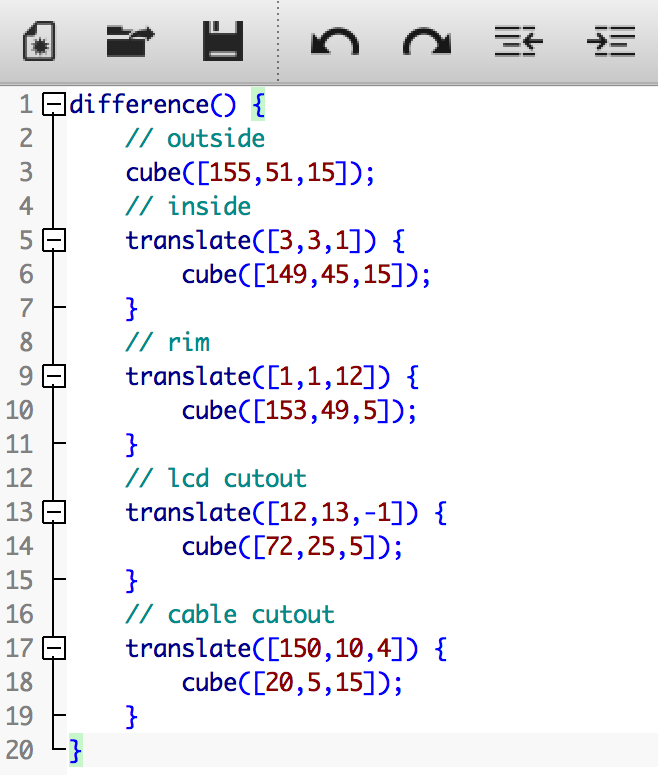This screenshot has width=658, height=775.
Task: Collapse the lcd cutout translate block
Action: point(53,512)
